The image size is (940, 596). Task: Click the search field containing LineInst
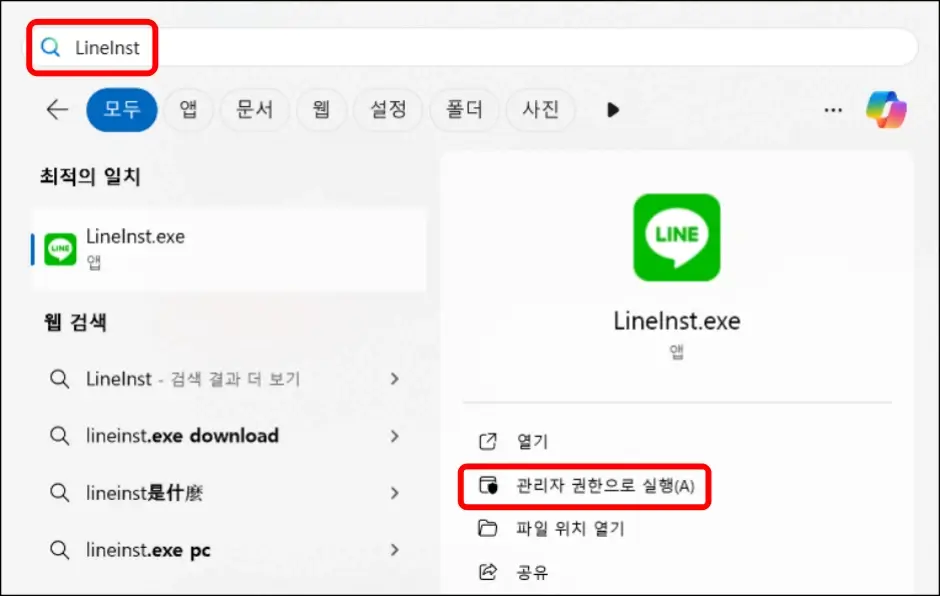pos(471,47)
